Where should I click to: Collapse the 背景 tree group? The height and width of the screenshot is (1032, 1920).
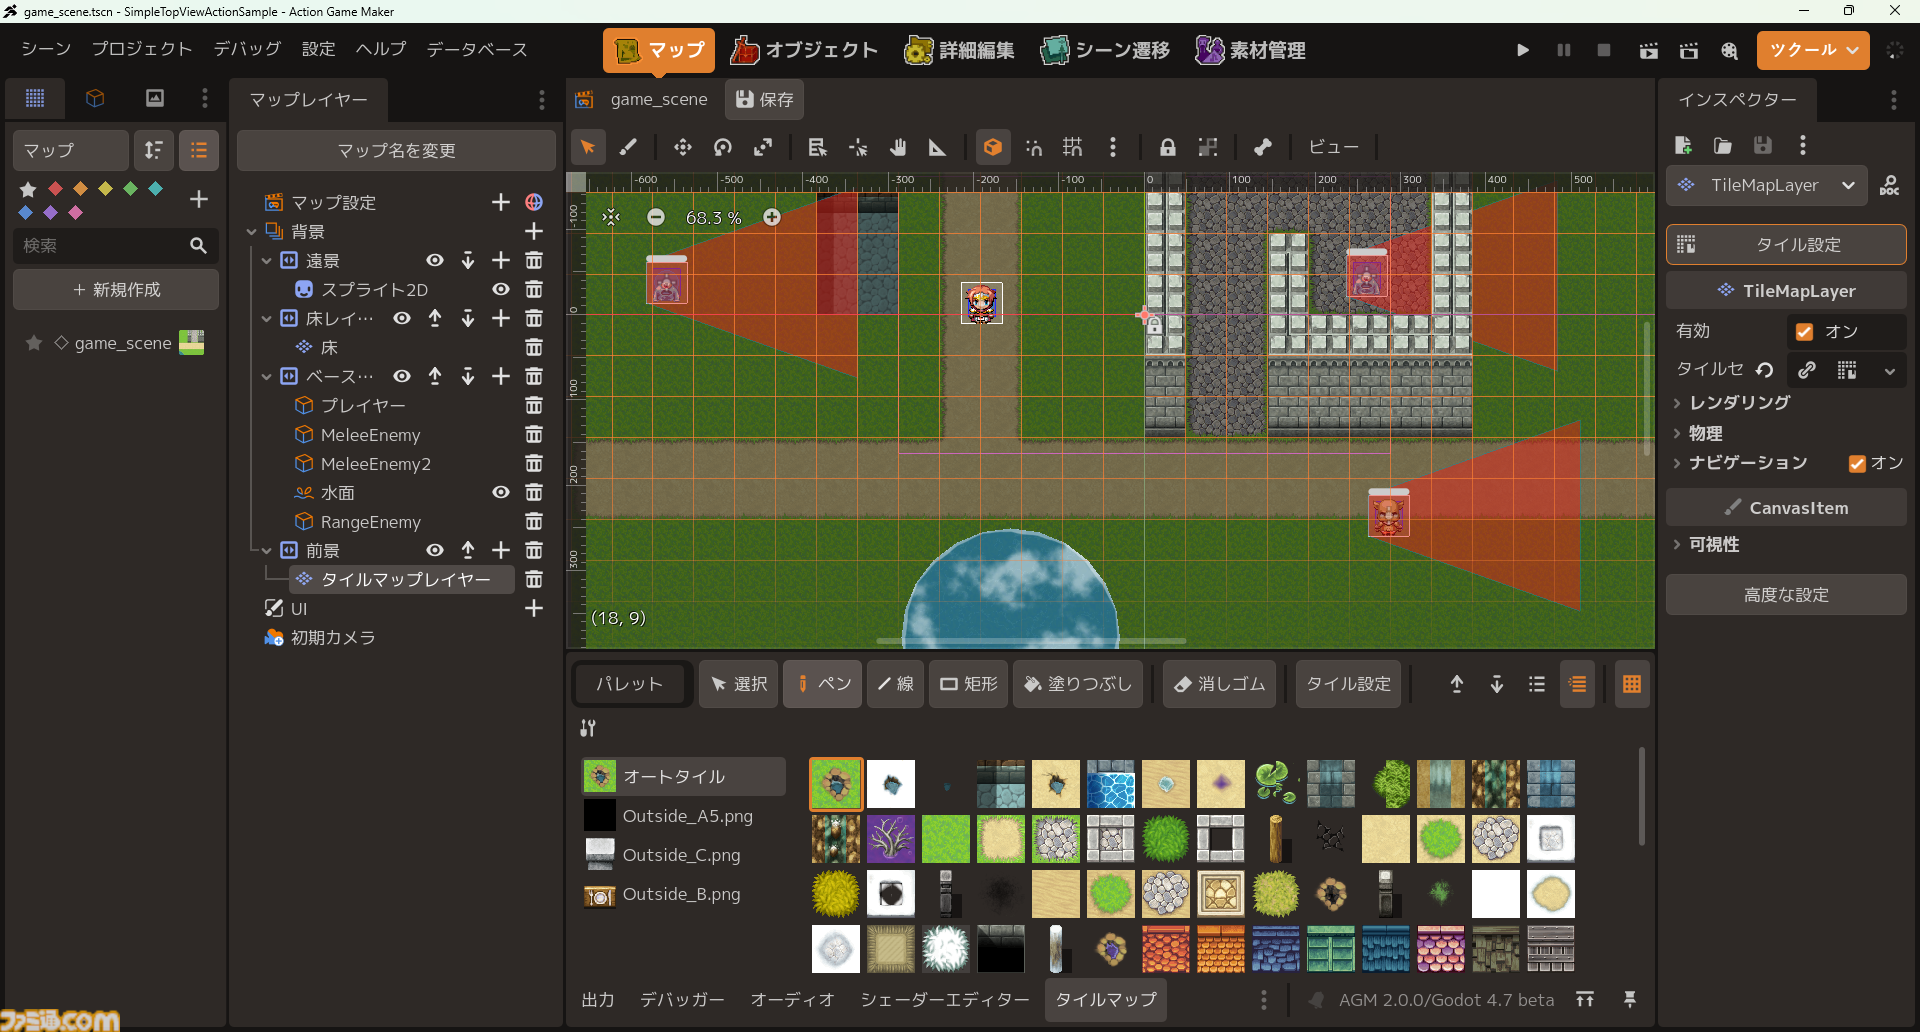click(x=252, y=231)
